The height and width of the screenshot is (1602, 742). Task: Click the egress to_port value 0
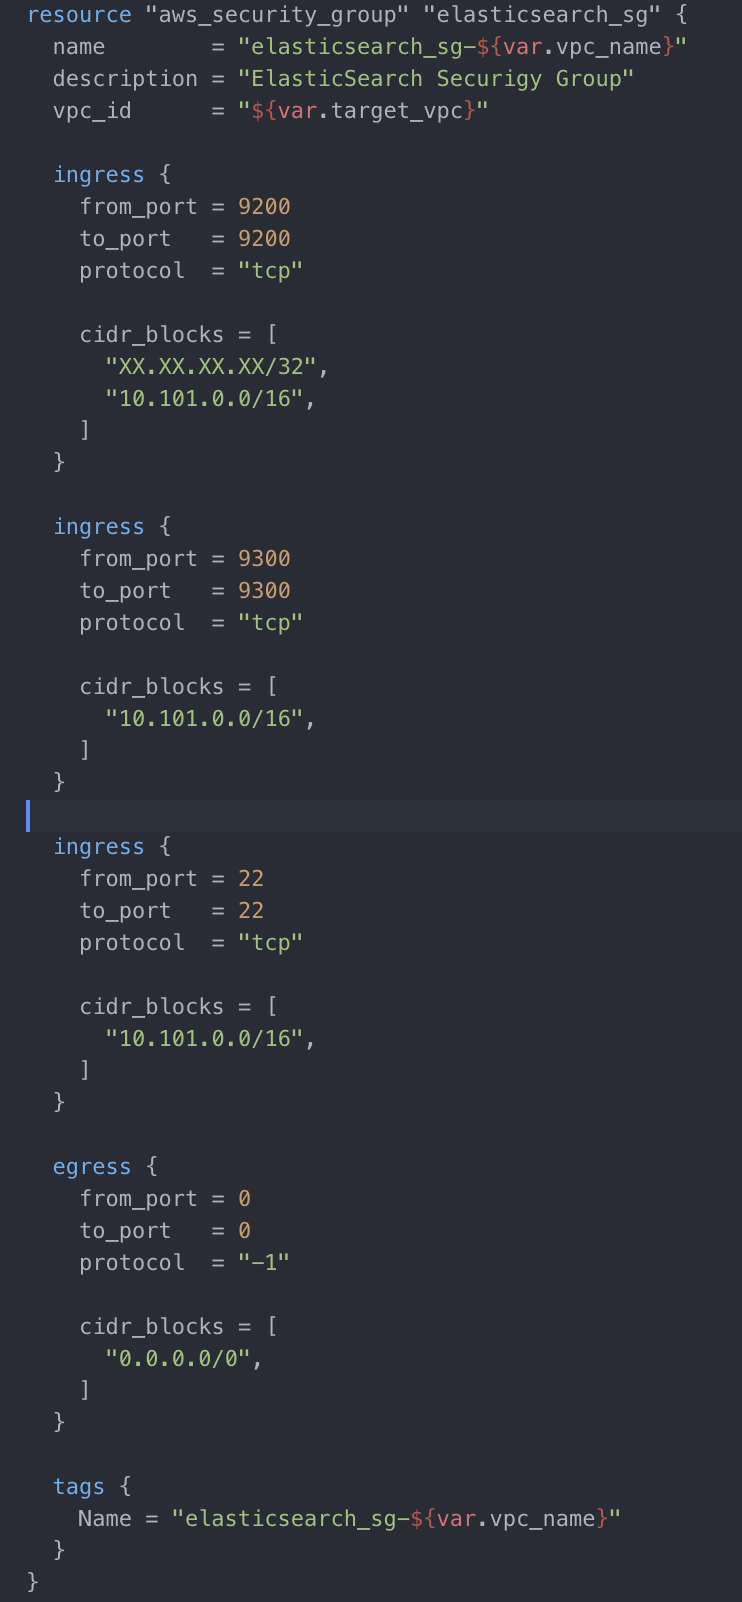(x=244, y=1231)
